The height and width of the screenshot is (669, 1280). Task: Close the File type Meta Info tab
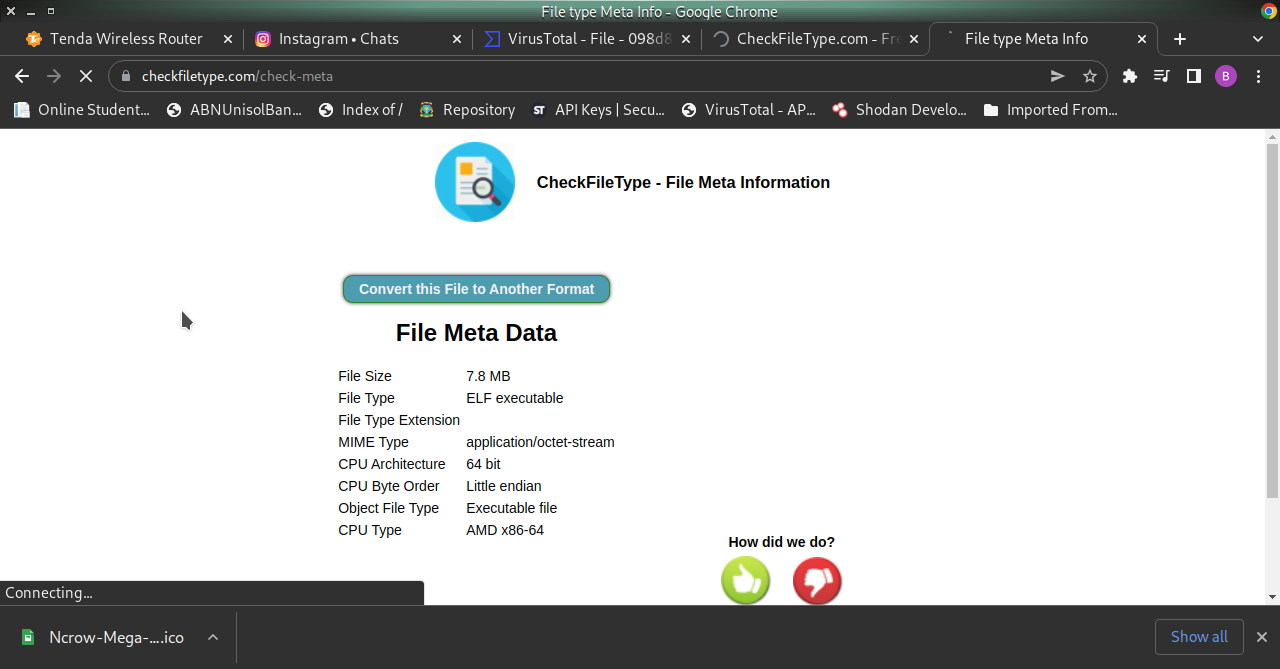pos(1143,39)
